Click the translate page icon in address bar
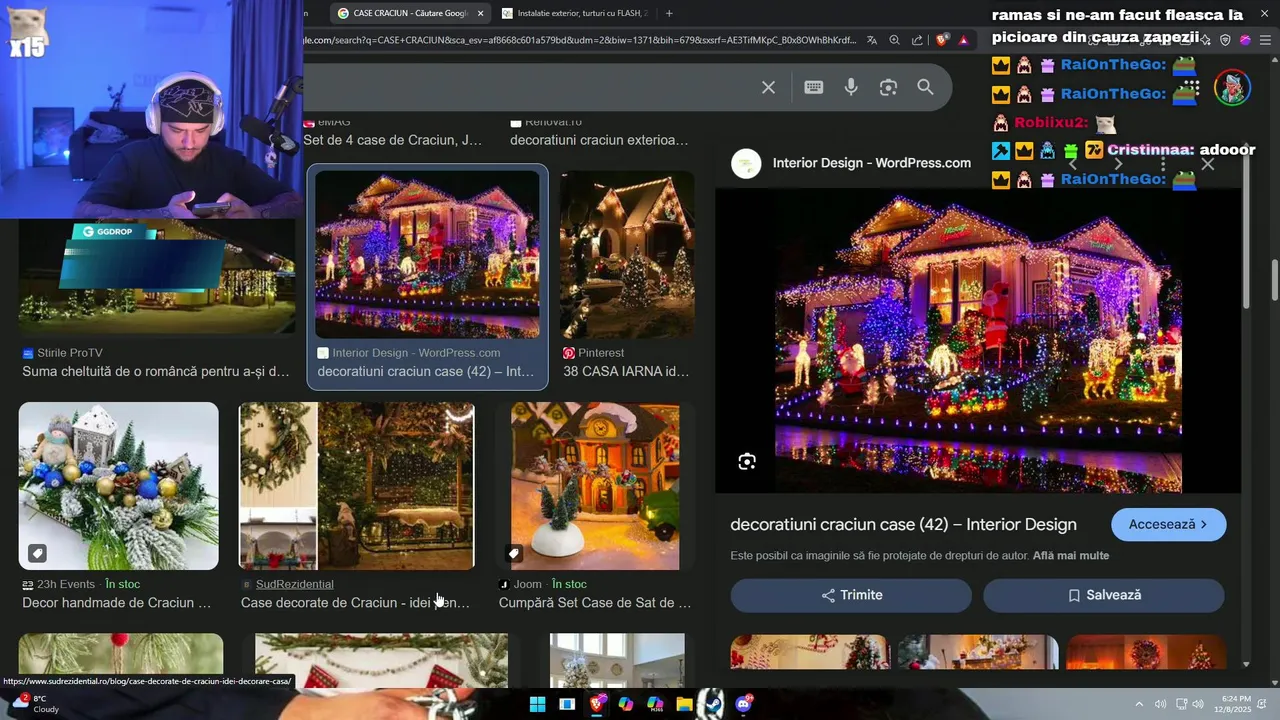 click(x=872, y=40)
